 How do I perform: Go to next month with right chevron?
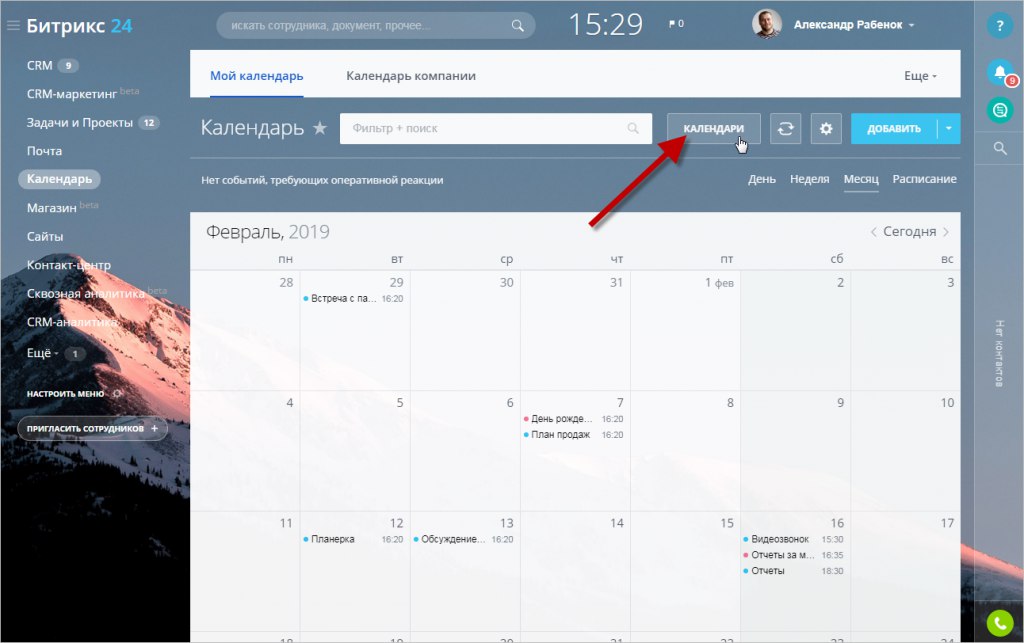tap(946, 232)
